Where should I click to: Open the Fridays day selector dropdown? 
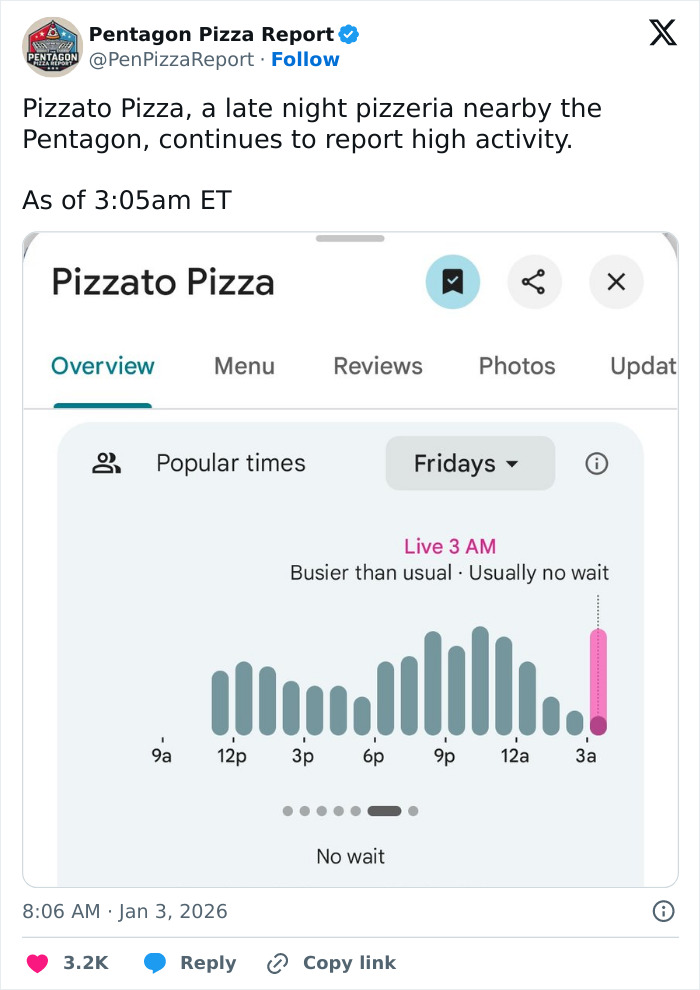tap(470, 463)
